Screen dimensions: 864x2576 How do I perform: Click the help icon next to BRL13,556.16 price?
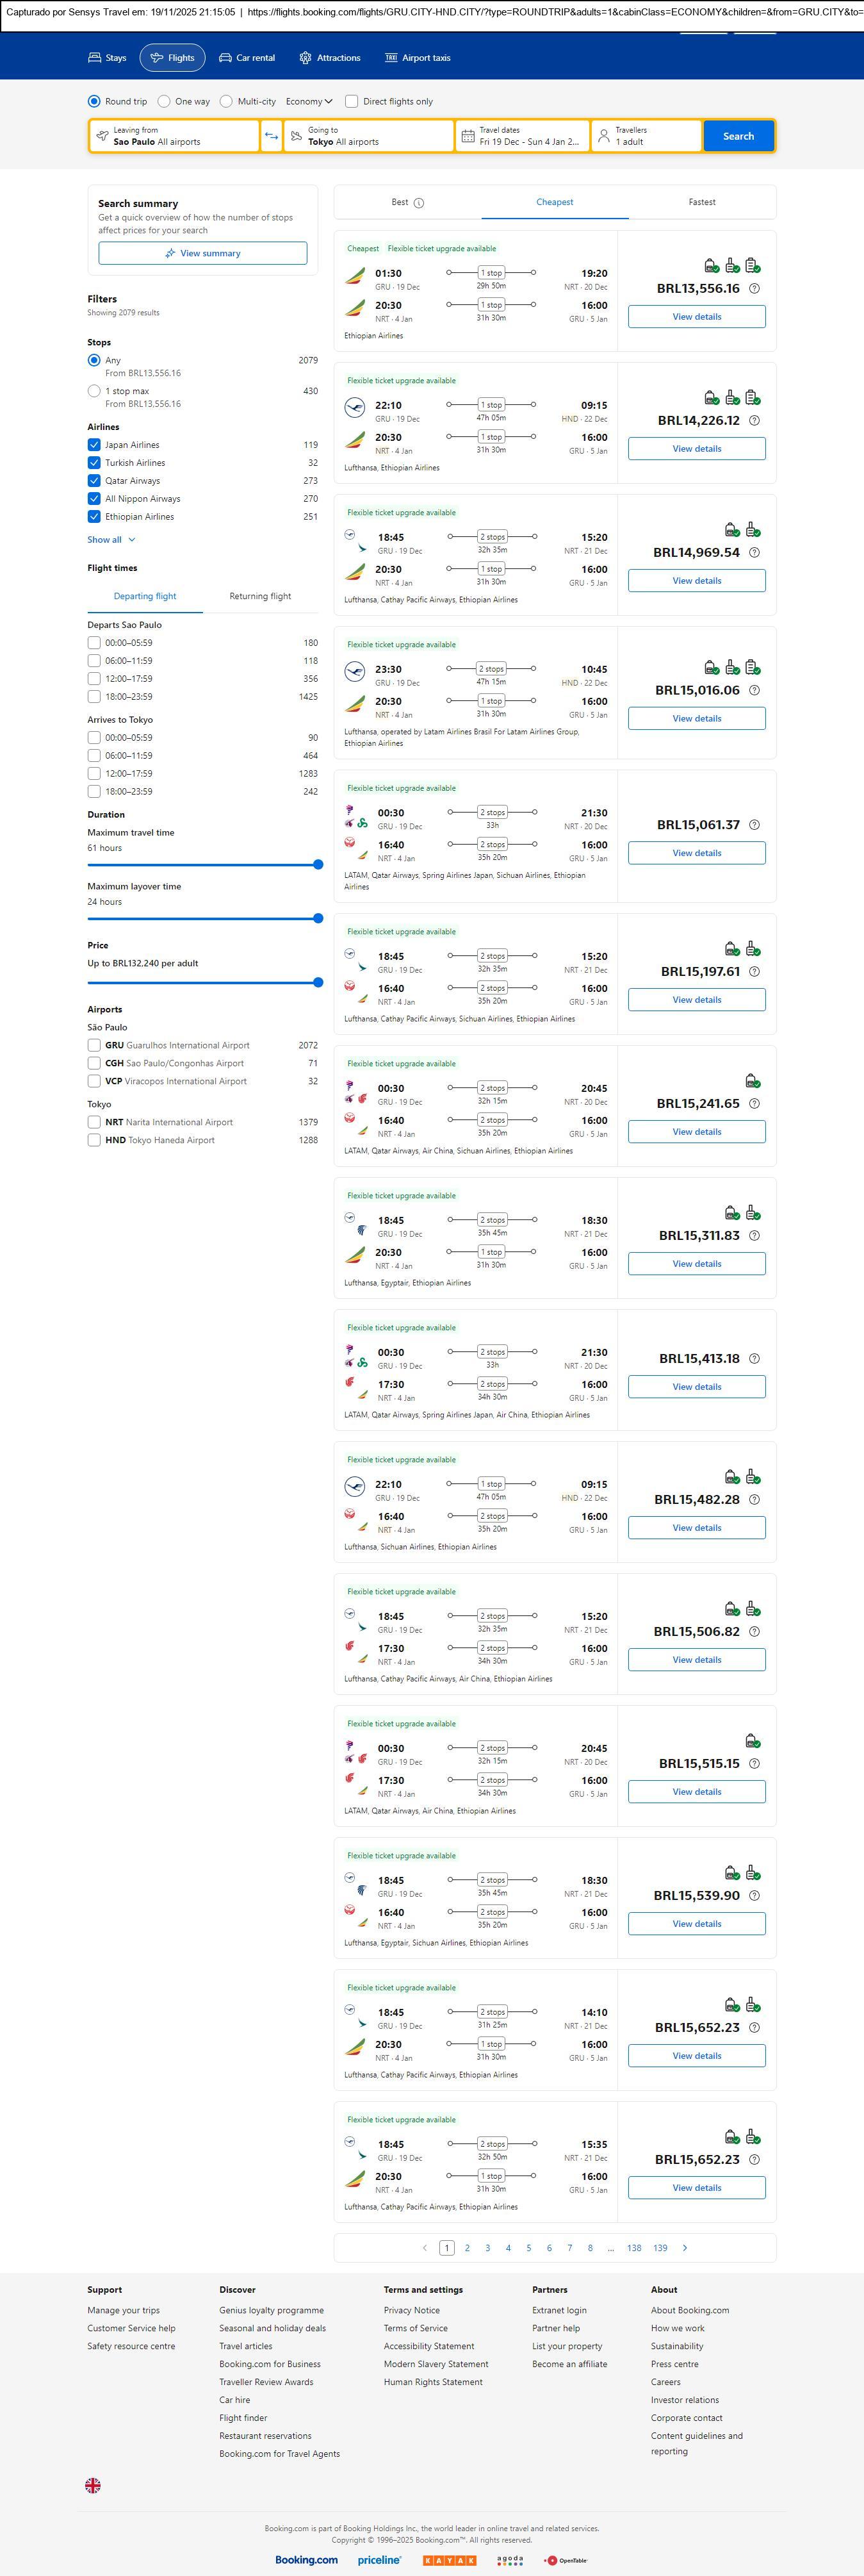[754, 289]
